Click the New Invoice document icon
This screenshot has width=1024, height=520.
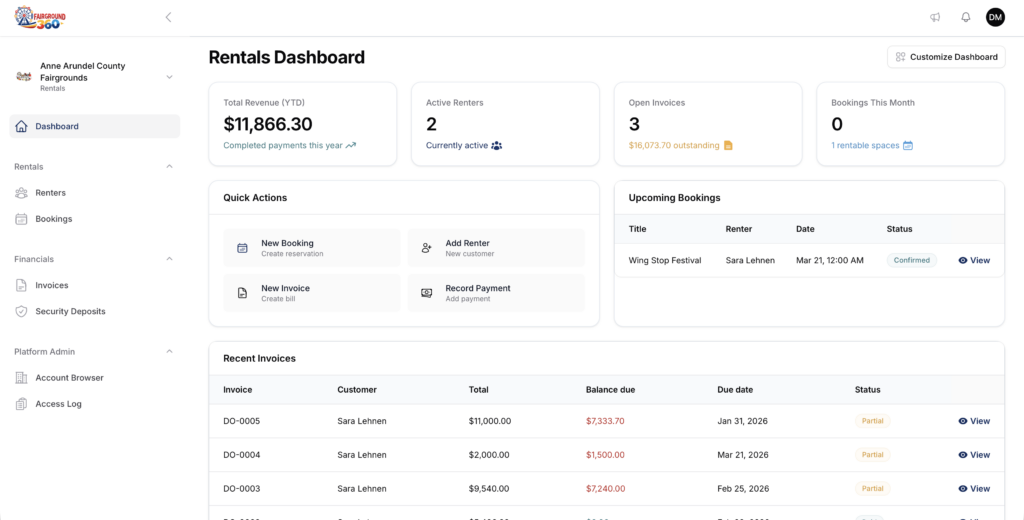(x=242, y=293)
